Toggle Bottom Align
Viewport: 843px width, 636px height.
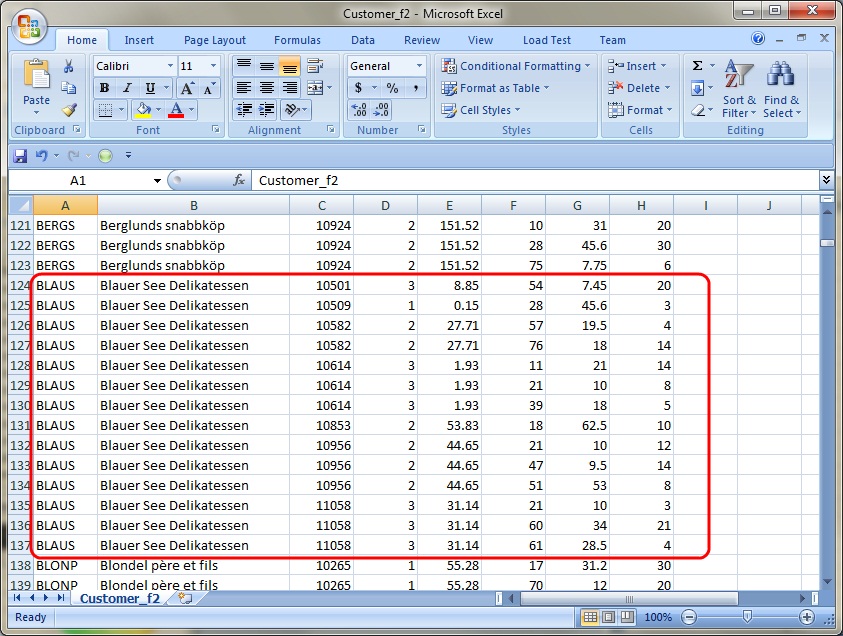point(289,66)
